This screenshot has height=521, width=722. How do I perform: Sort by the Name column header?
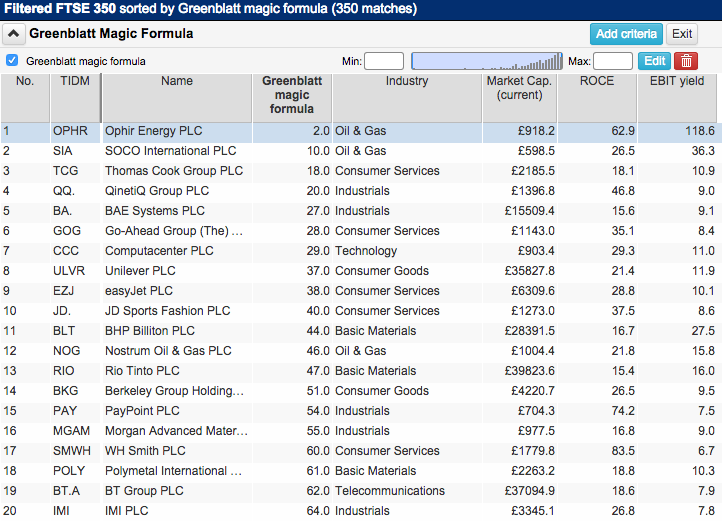pos(177,98)
